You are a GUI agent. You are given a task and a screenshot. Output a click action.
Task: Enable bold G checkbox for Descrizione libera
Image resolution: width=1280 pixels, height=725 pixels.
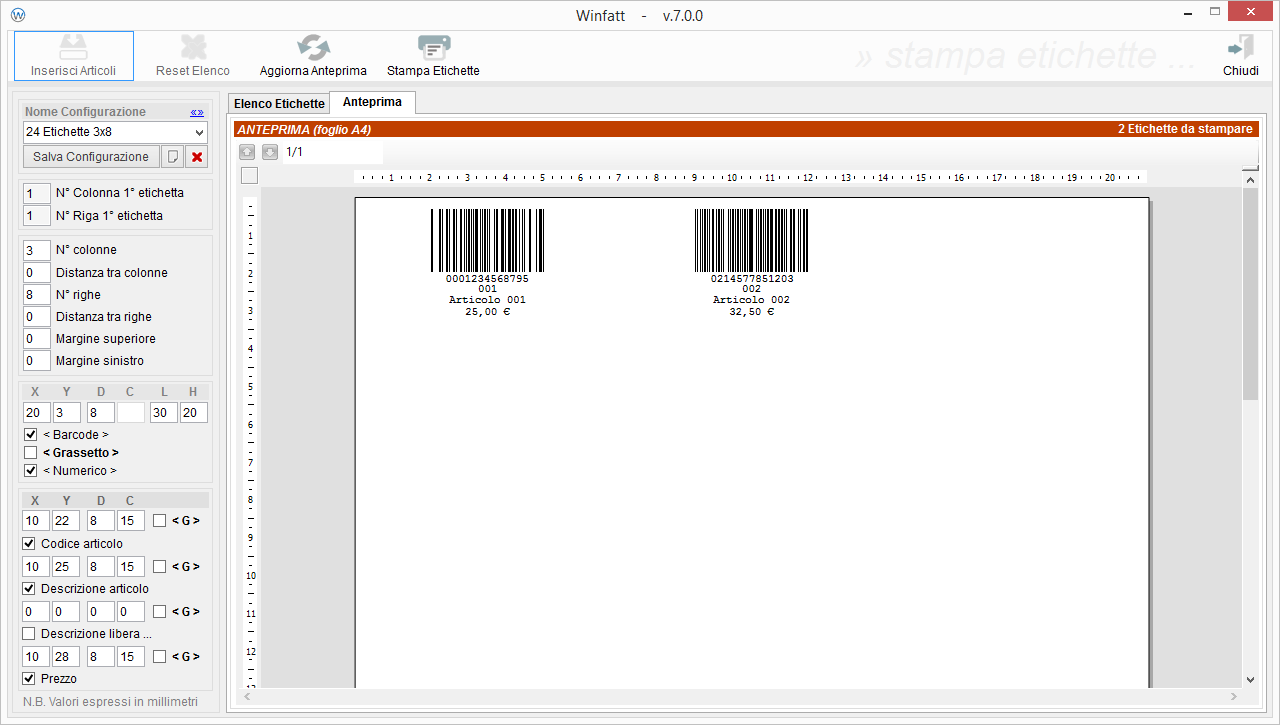click(160, 612)
